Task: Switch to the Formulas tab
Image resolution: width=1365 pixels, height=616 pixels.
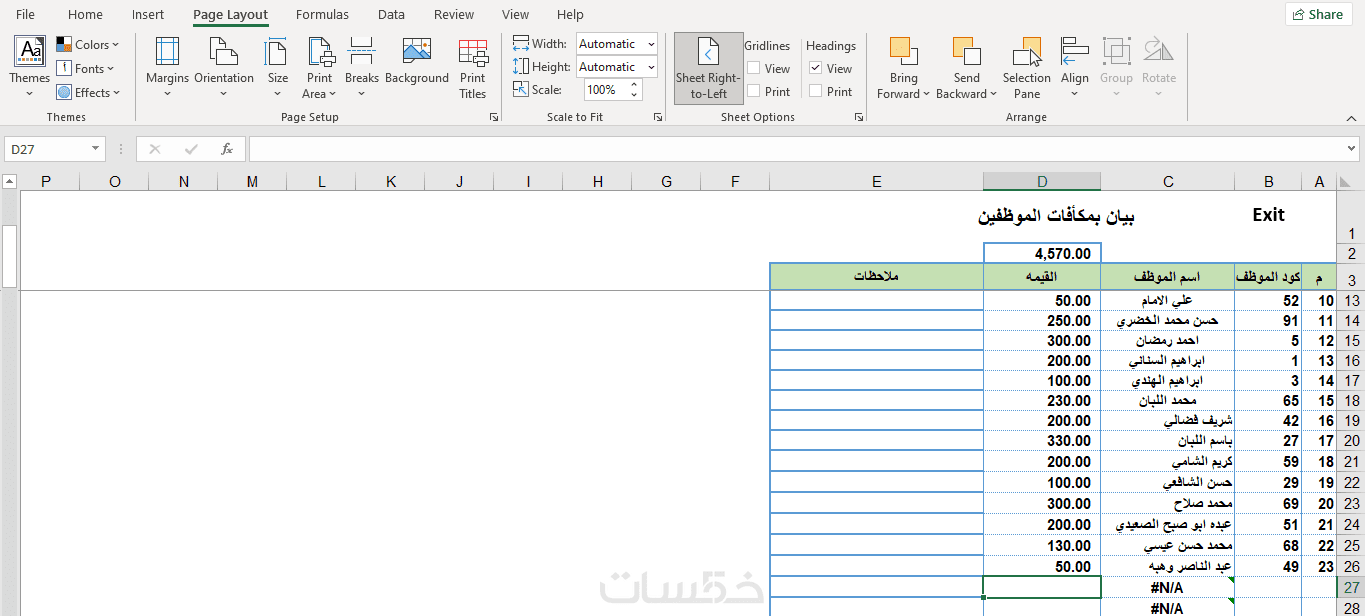Action: click(322, 14)
